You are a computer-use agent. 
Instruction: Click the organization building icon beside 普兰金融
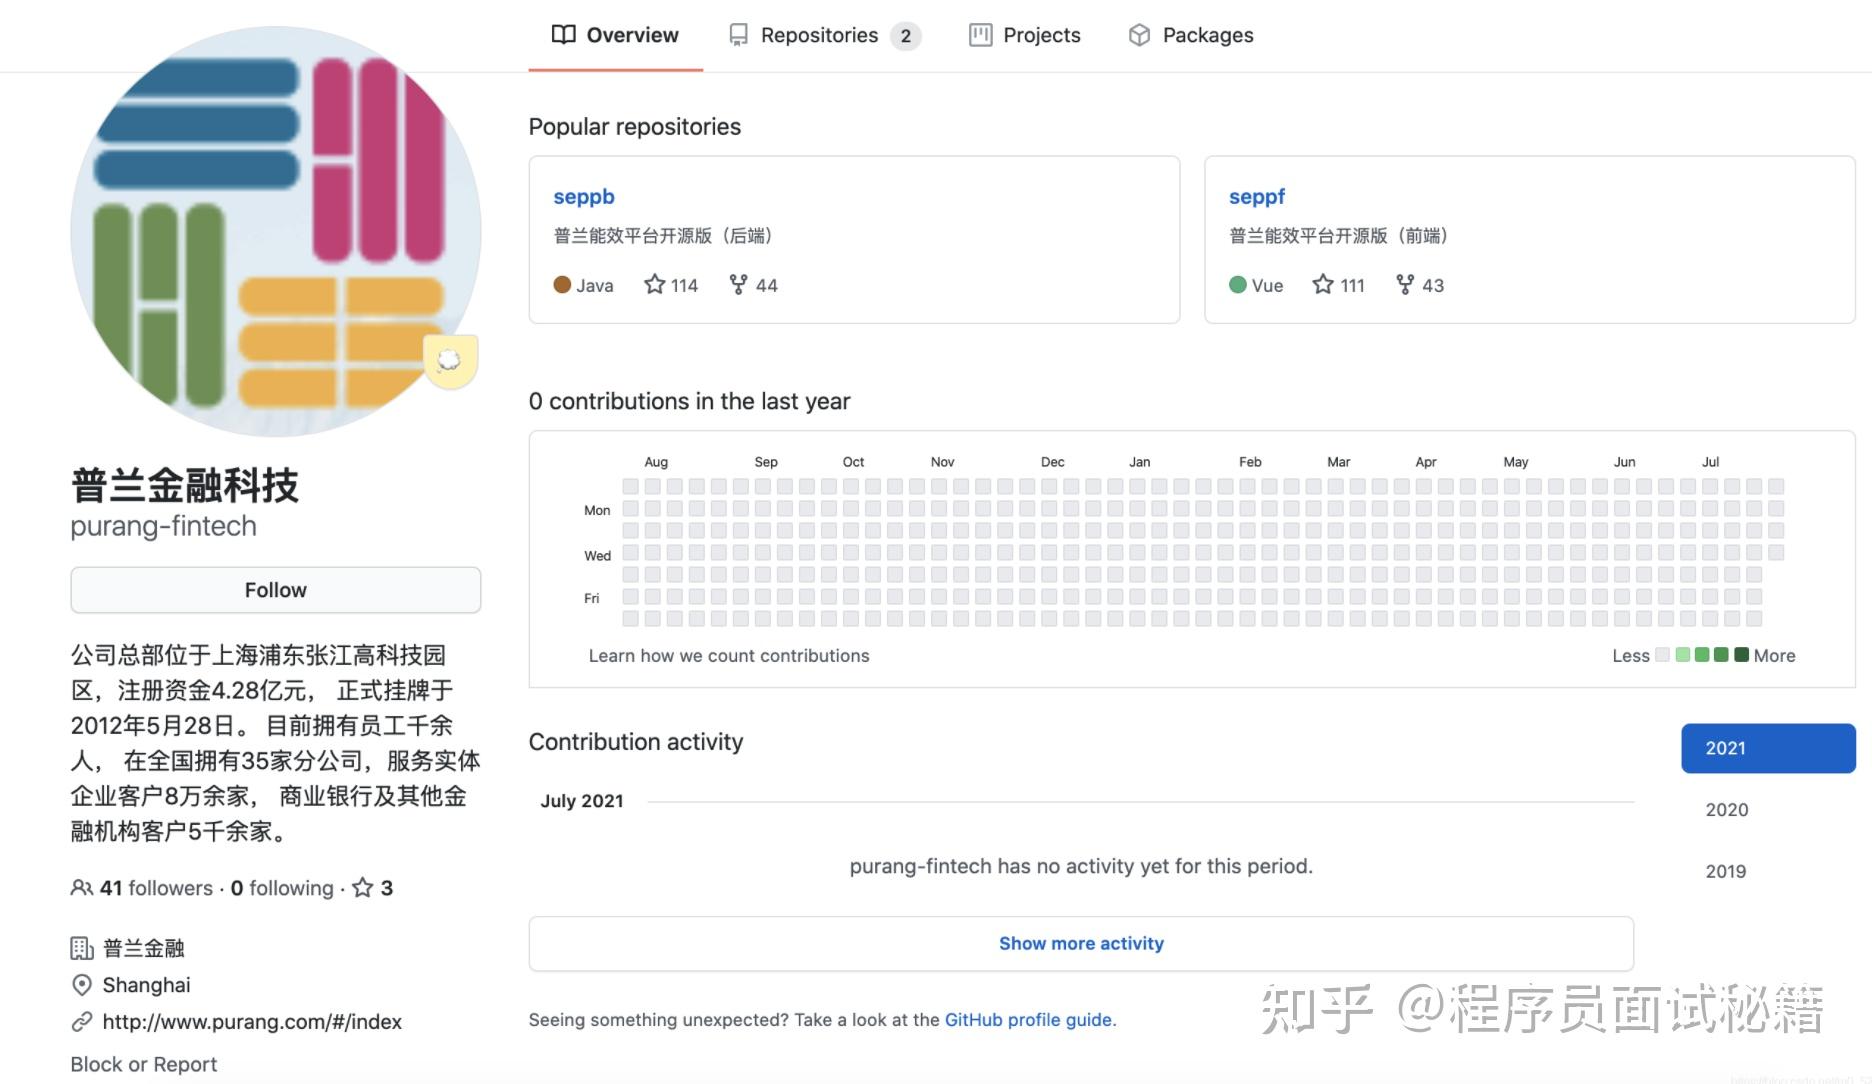[82, 947]
